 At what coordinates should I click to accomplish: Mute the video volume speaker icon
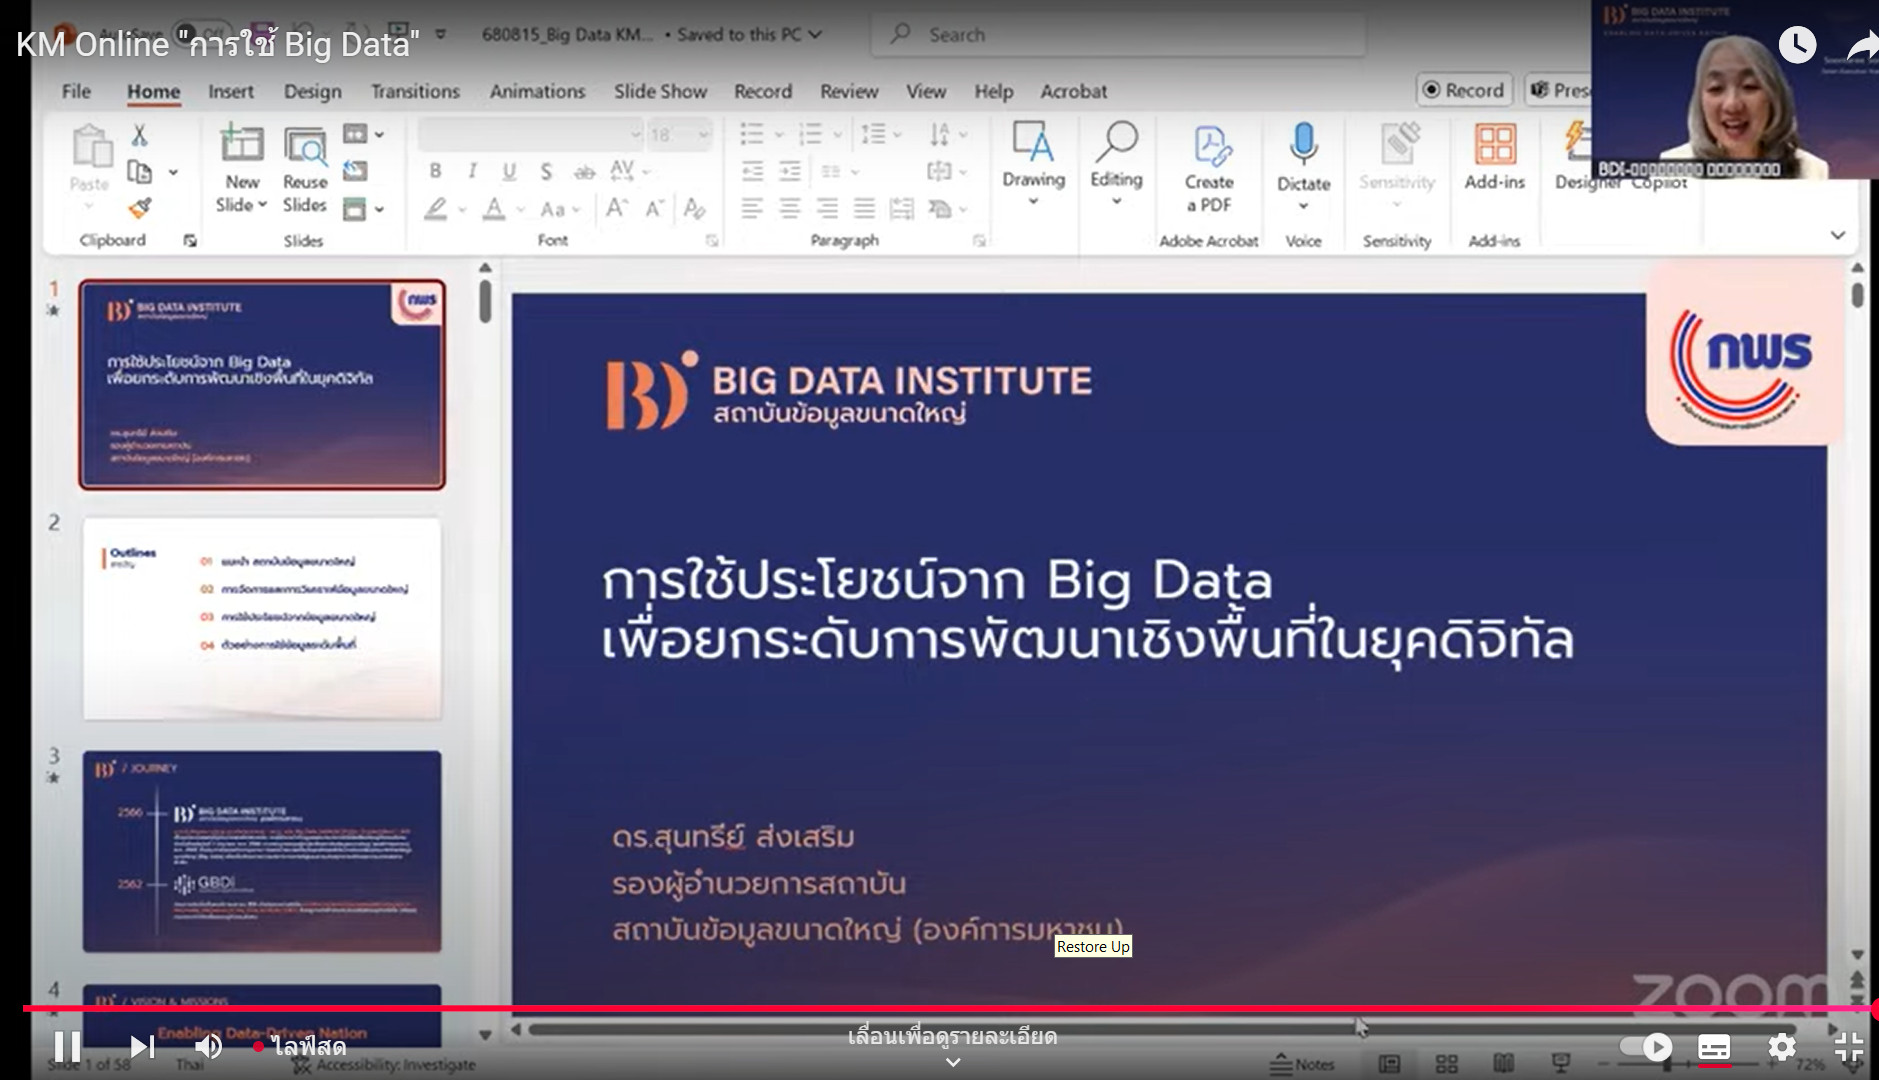coord(208,1046)
